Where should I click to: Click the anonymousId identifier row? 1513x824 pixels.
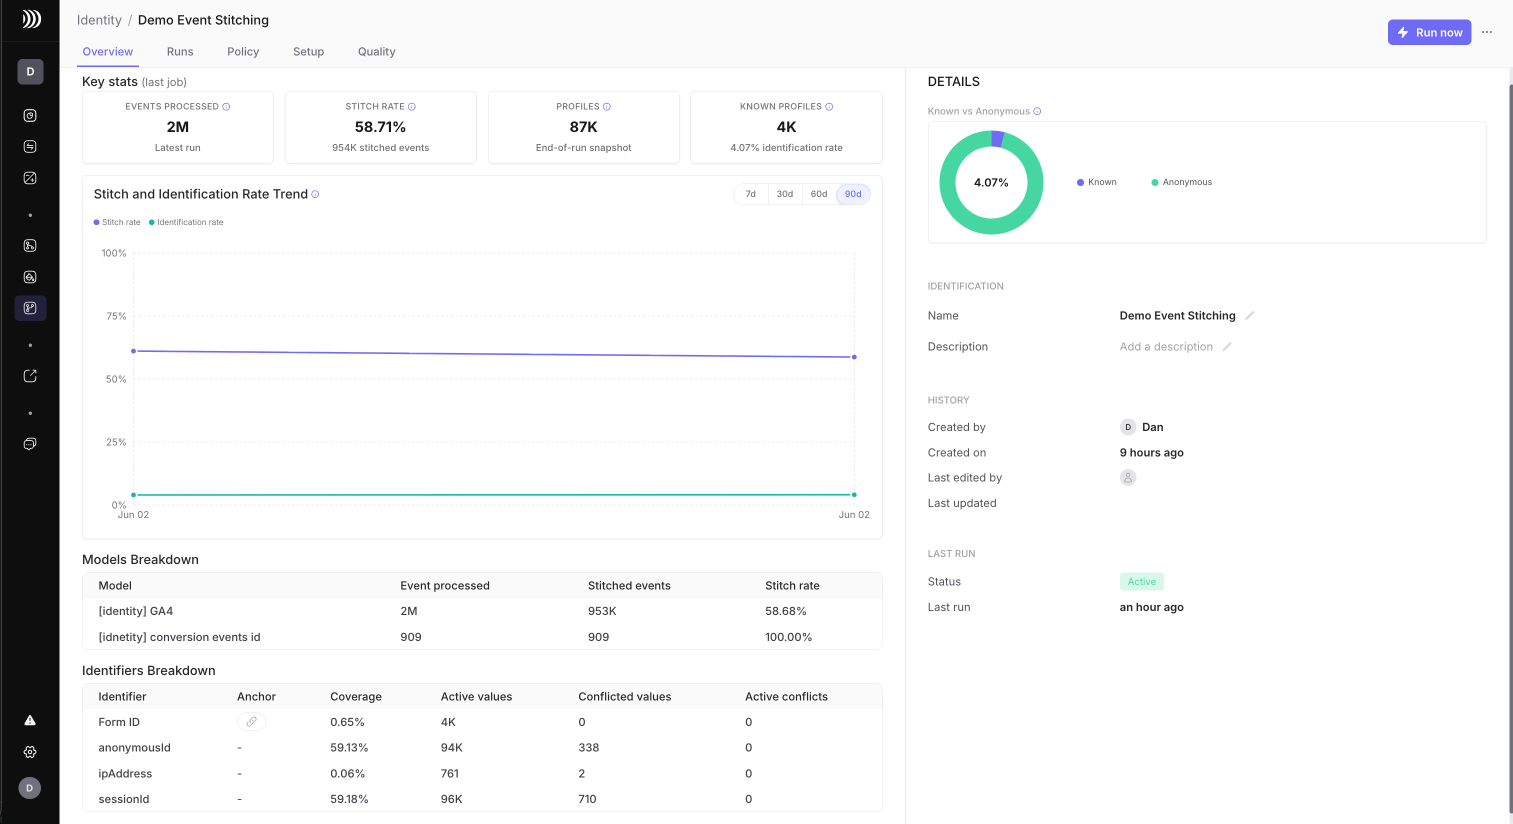[482, 748]
